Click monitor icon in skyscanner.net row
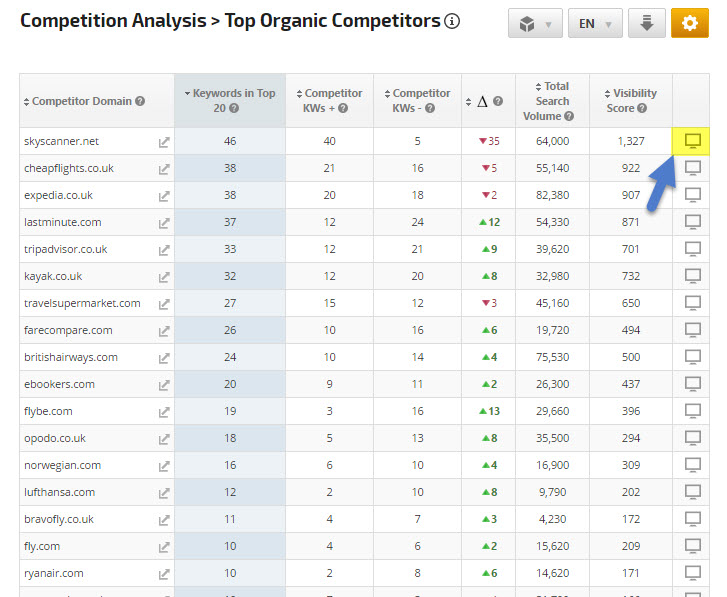This screenshot has width=727, height=597. [693, 141]
